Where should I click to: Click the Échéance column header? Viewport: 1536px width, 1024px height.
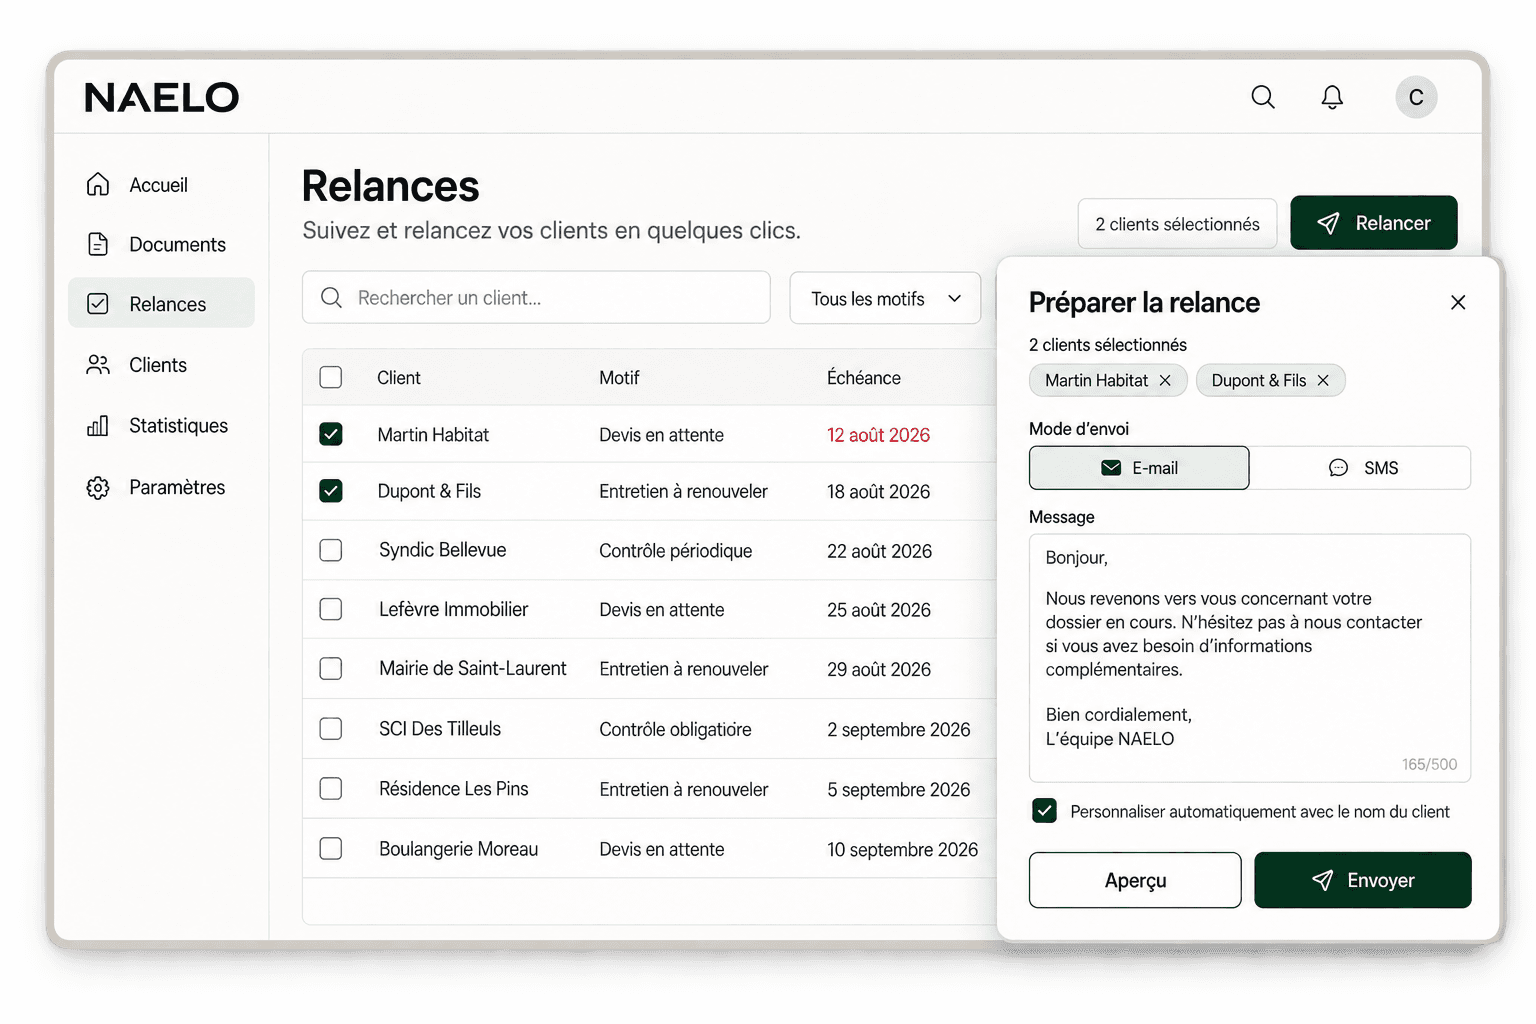864,378
